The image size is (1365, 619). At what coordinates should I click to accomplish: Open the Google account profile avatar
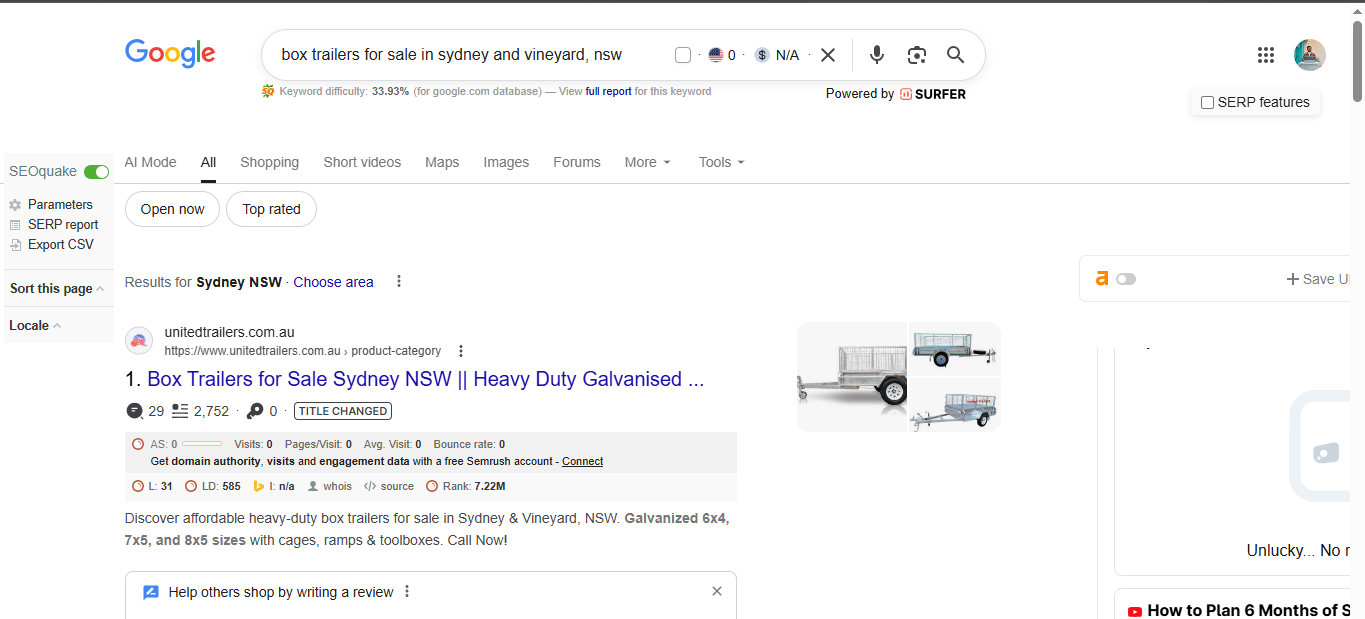click(1310, 55)
